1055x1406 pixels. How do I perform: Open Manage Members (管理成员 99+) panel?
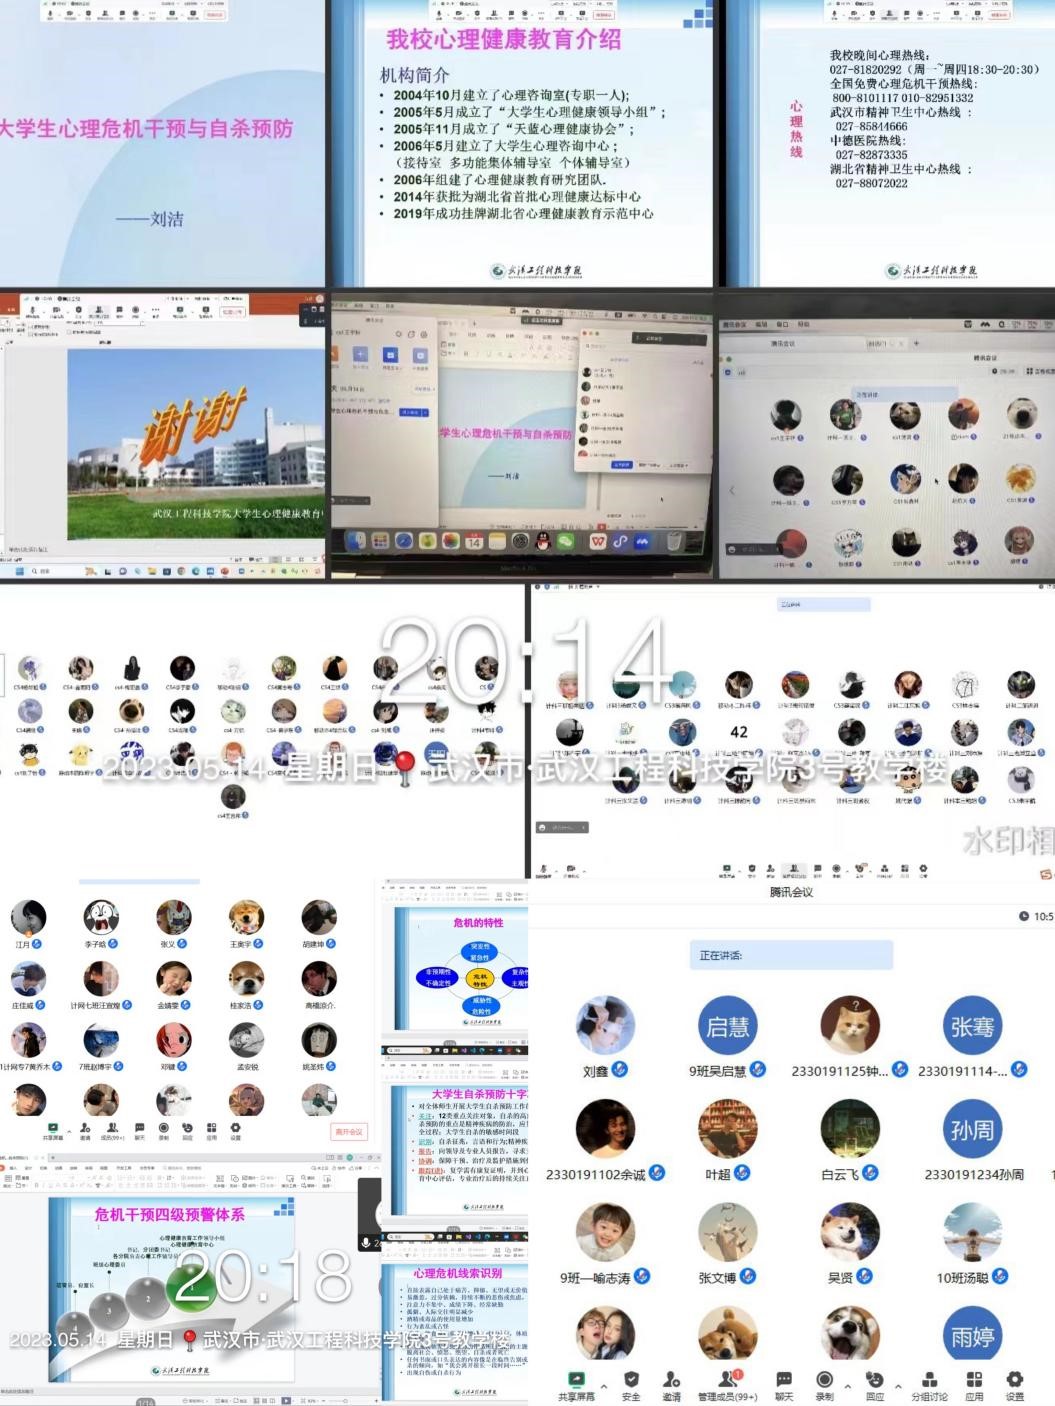[x=727, y=1381]
